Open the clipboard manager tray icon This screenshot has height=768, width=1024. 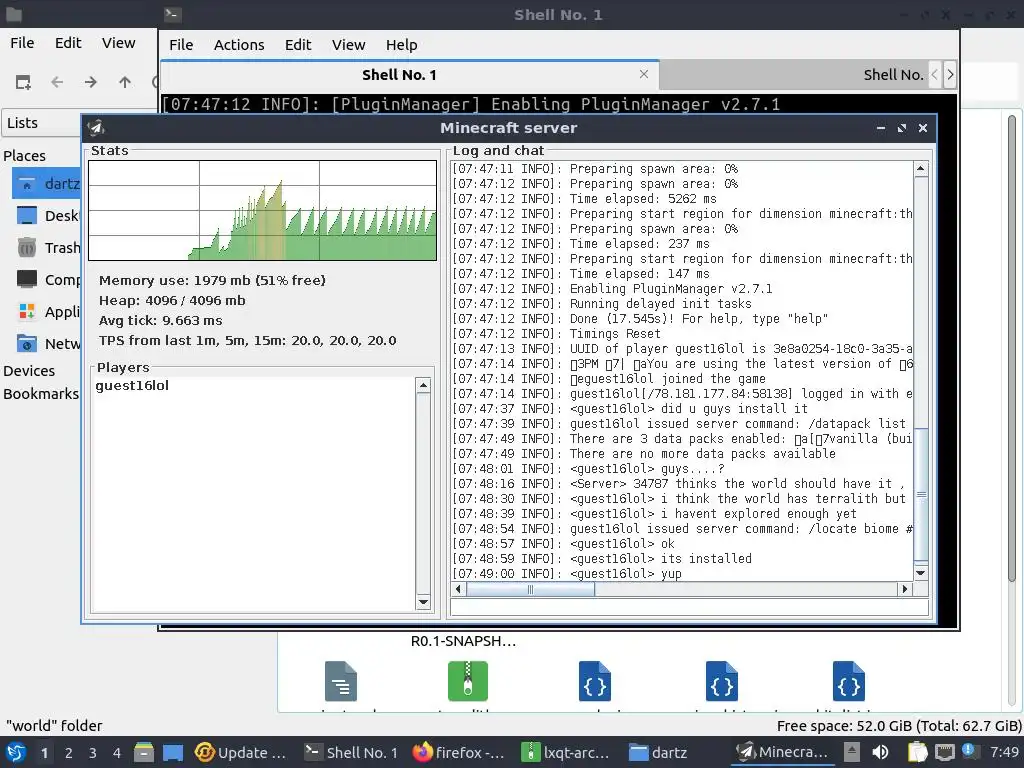[x=918, y=752]
